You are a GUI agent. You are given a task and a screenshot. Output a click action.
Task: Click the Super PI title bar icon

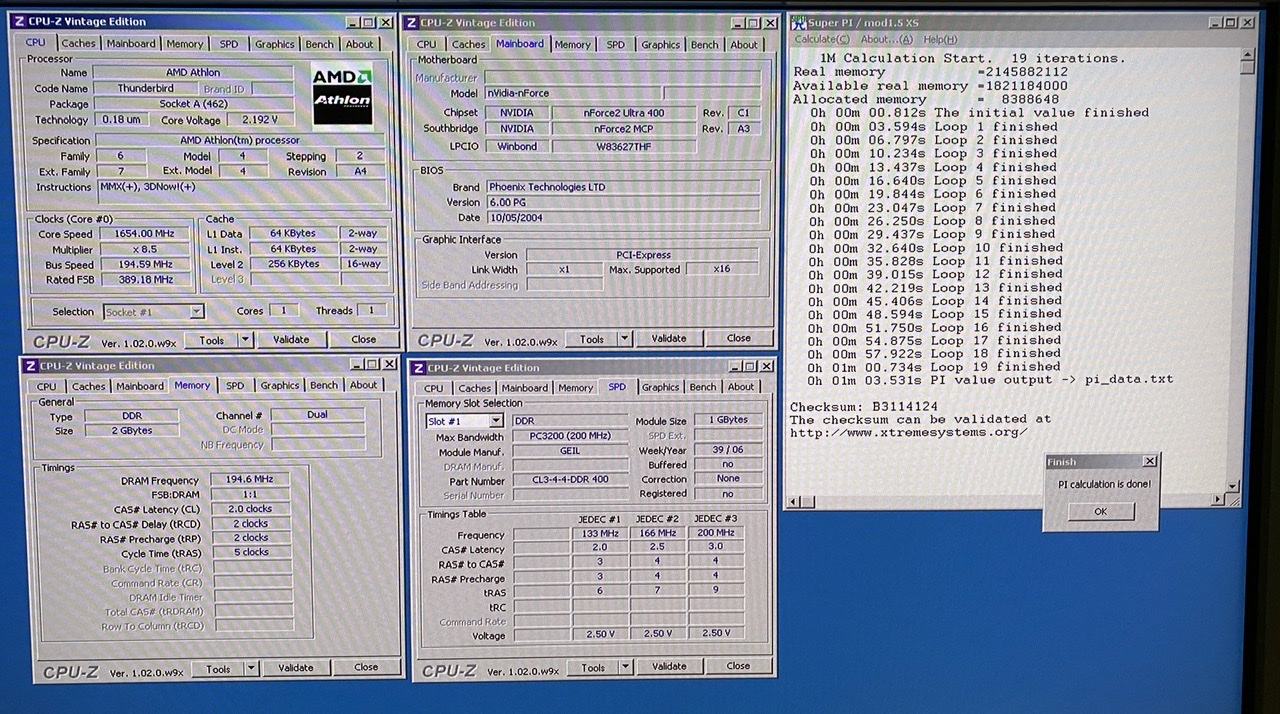point(798,22)
